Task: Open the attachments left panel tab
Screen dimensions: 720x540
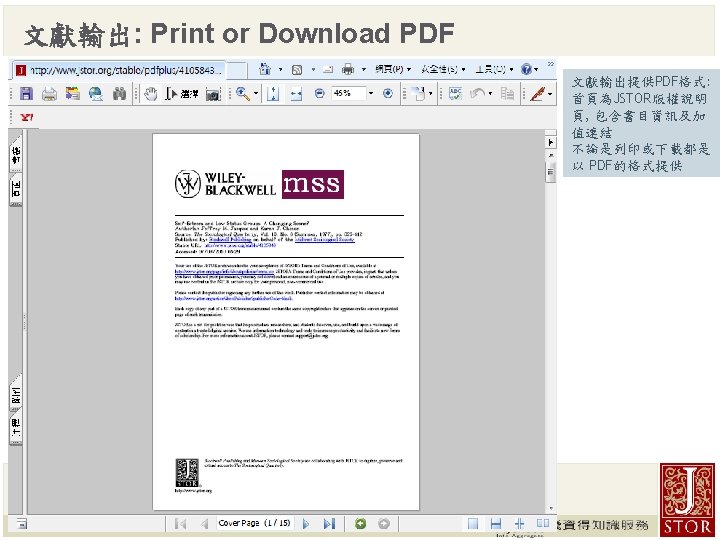Action: (16, 393)
